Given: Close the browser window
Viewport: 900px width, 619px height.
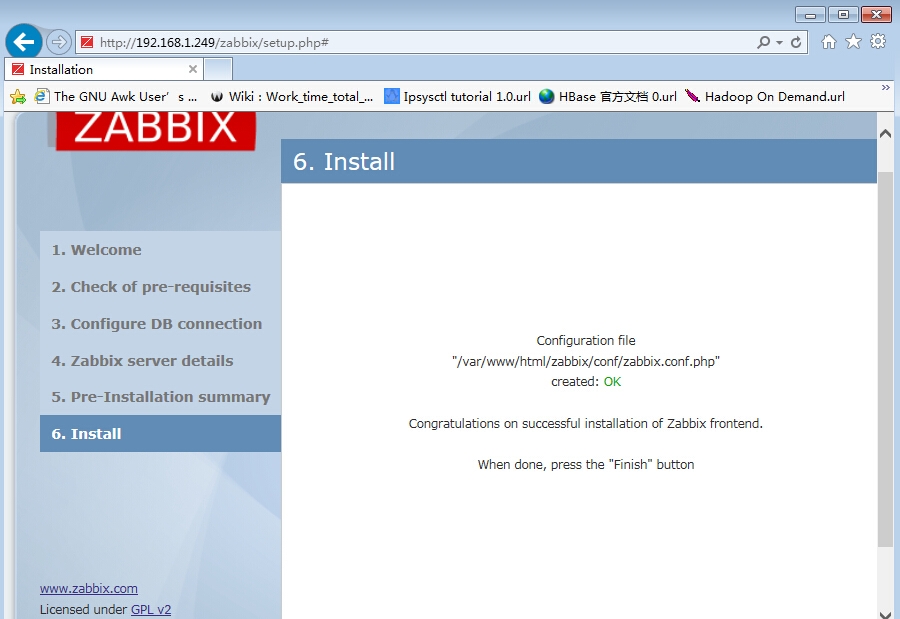Looking at the screenshot, I should coord(876,15).
